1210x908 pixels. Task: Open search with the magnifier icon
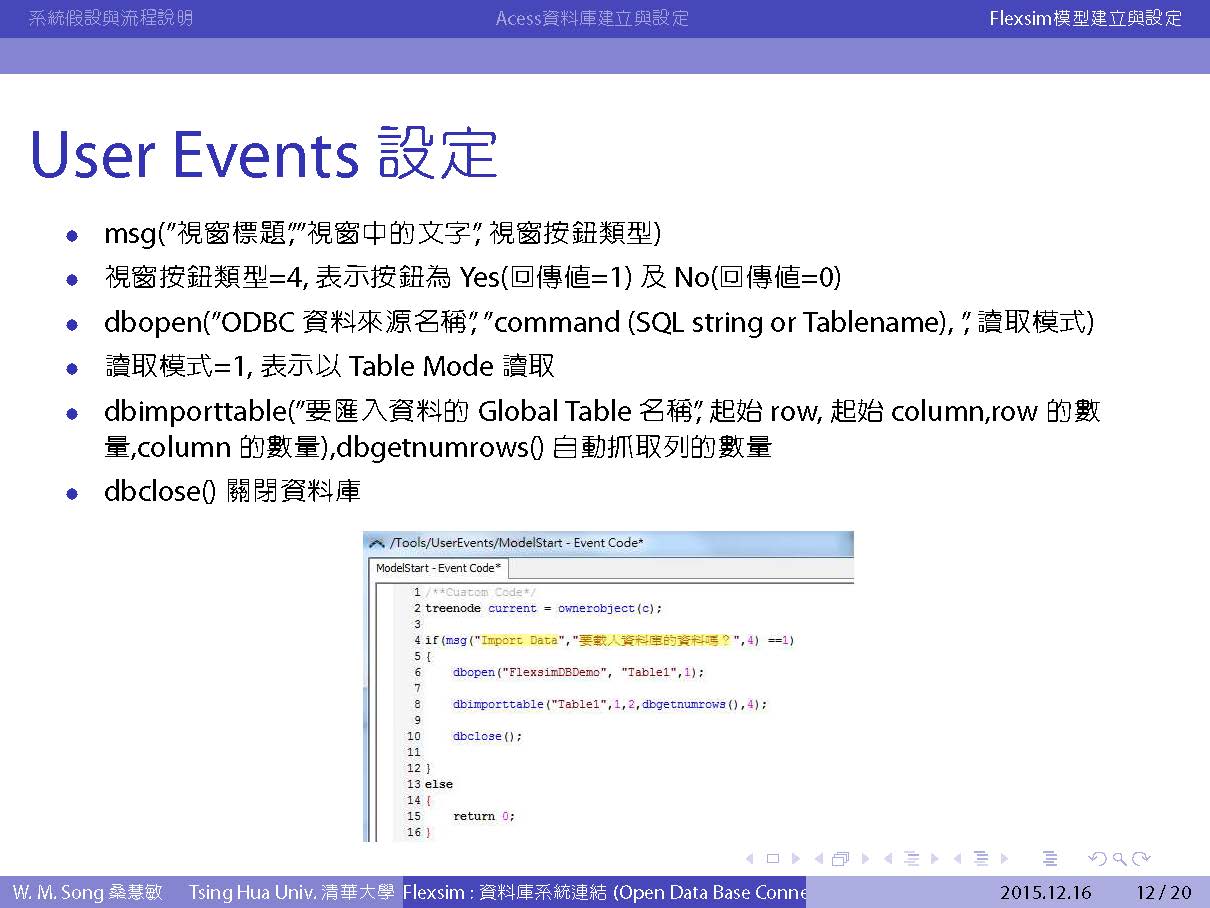pyautogui.click(x=1119, y=859)
